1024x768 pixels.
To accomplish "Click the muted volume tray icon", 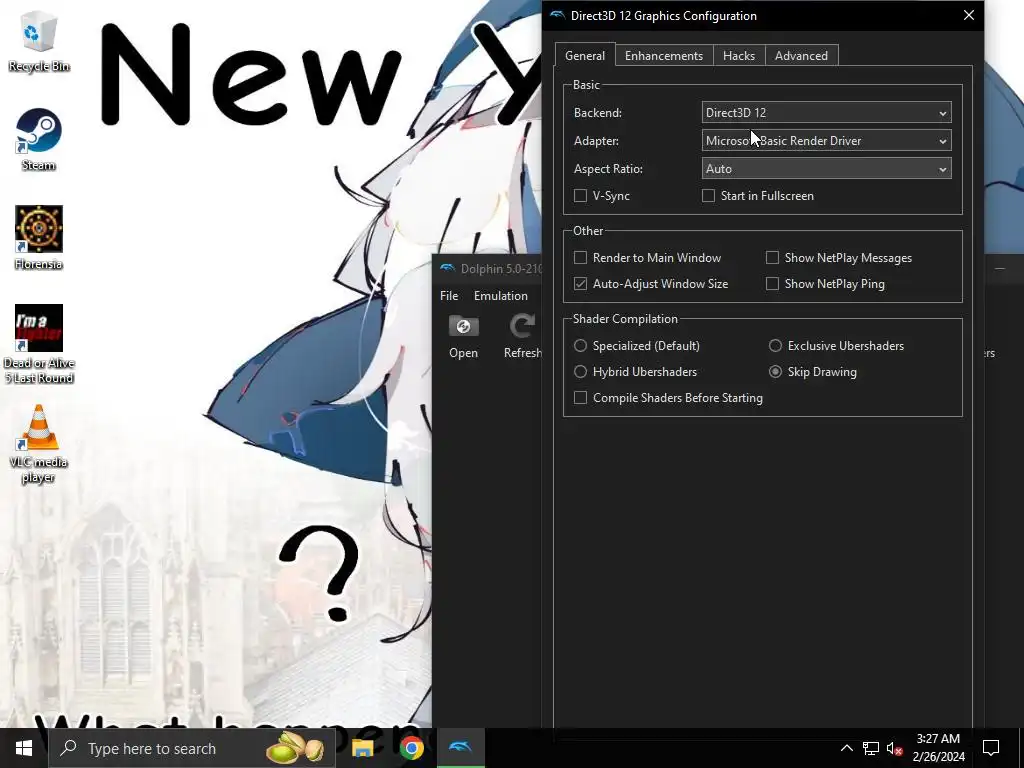I will [x=895, y=748].
